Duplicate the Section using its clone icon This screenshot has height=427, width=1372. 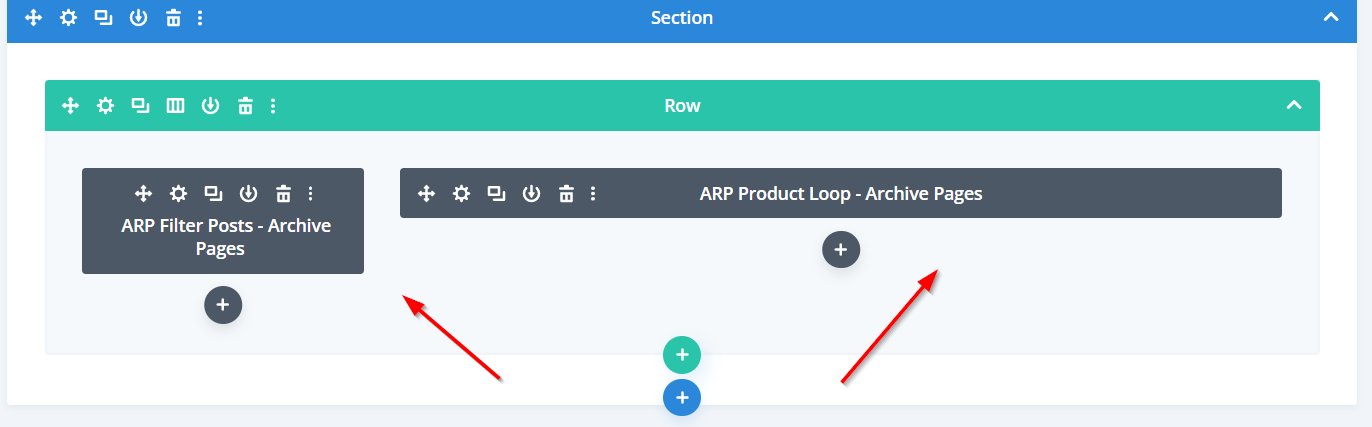pos(103,18)
